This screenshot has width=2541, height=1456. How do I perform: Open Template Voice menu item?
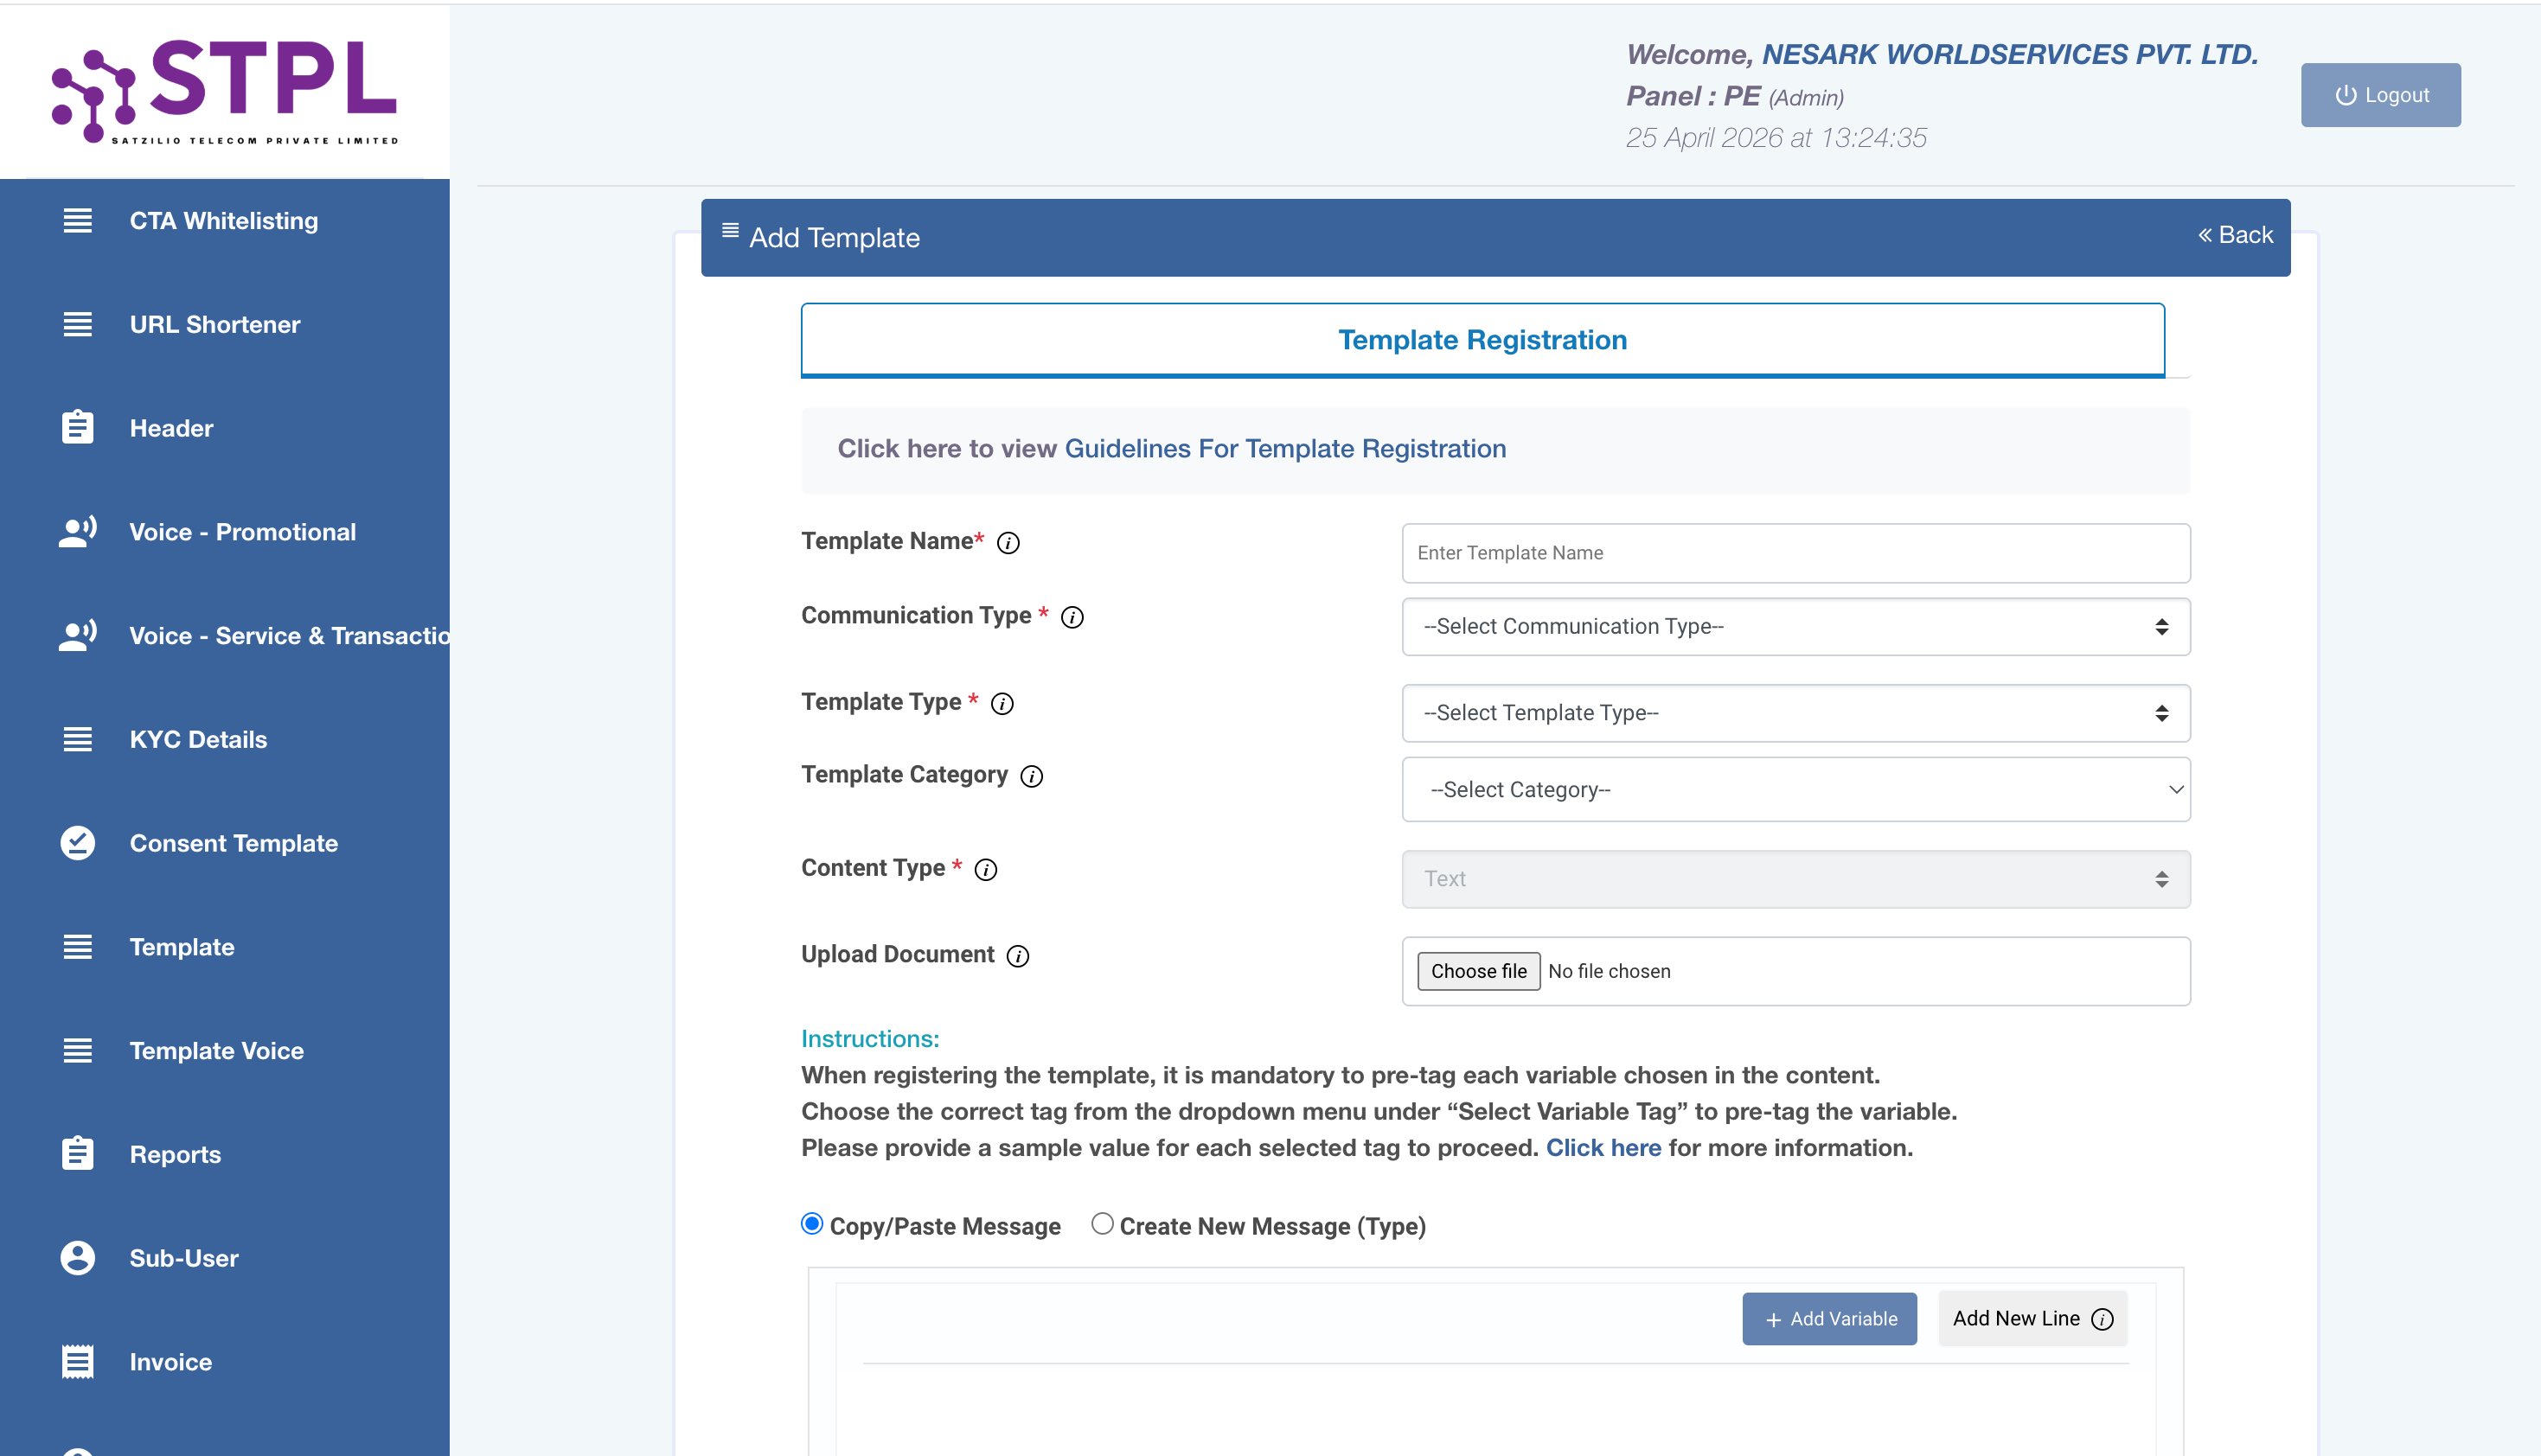pyautogui.click(x=217, y=1050)
